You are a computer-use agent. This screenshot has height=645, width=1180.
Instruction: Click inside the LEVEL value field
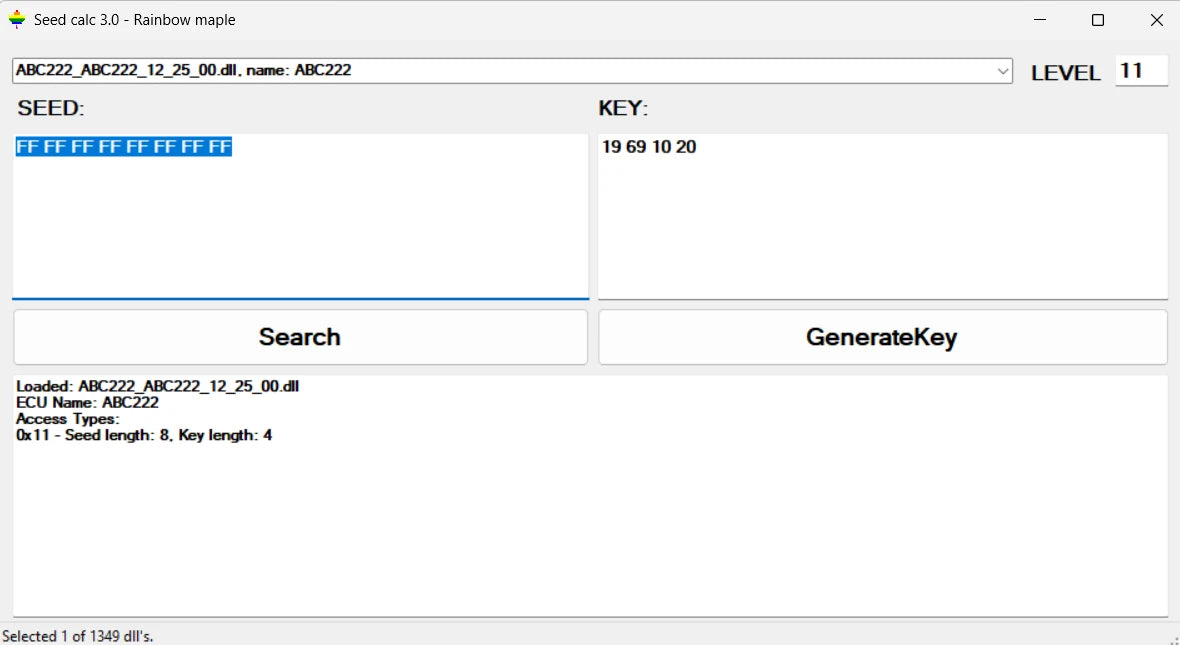(x=1141, y=70)
